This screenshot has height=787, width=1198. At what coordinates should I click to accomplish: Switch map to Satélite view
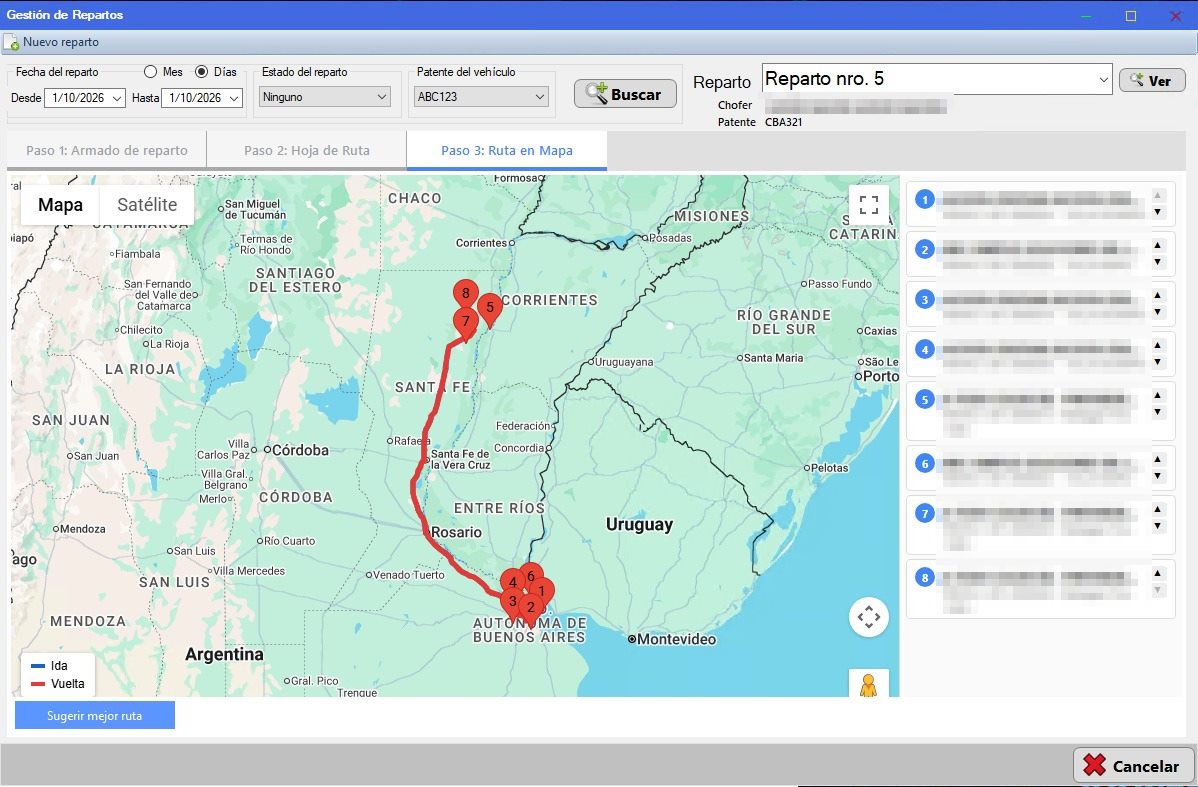point(147,205)
